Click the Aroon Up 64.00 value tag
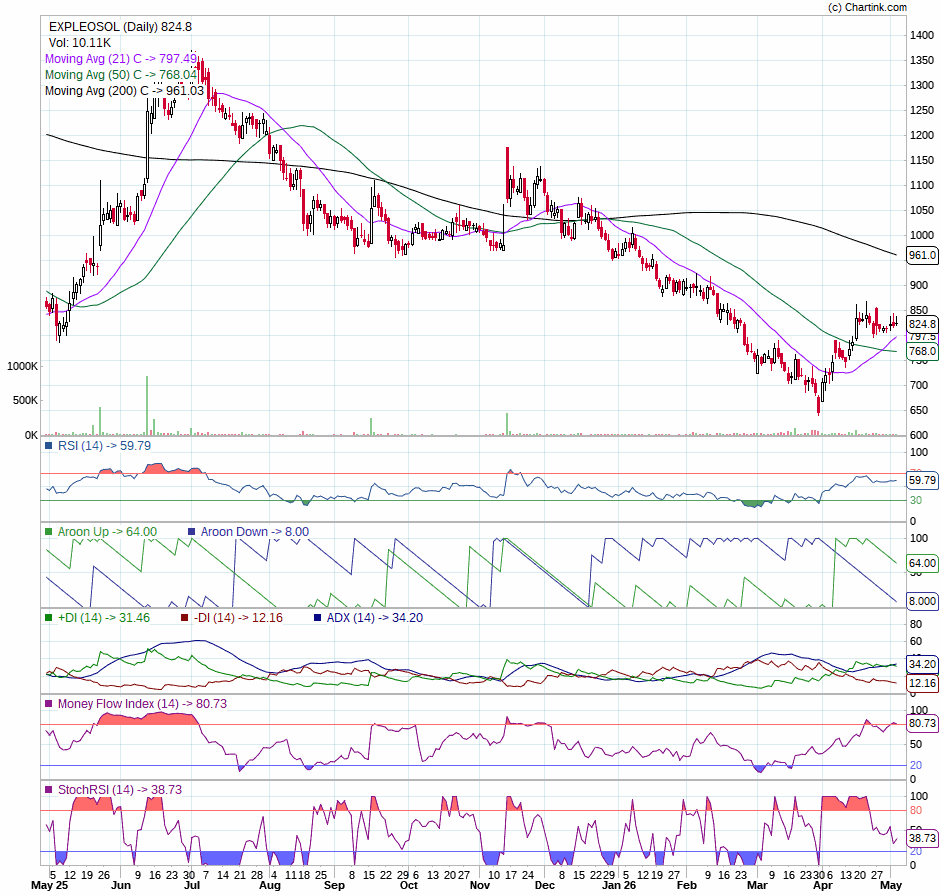Image resolution: width=941 pixels, height=895 pixels. pyautogui.click(x=922, y=563)
